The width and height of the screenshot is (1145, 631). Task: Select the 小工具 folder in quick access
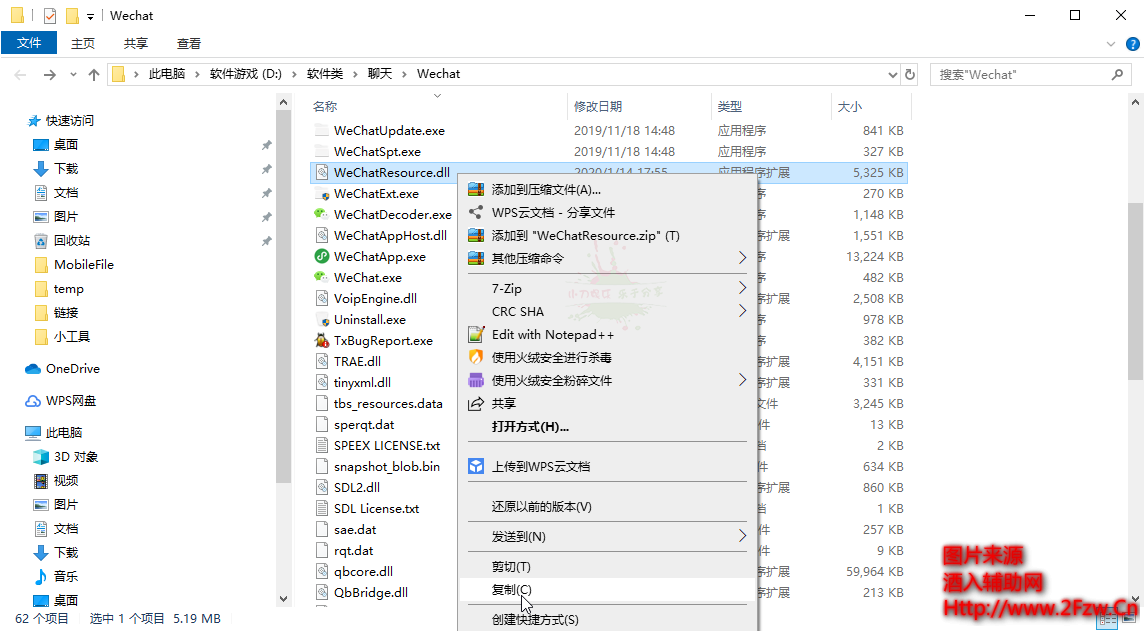pyautogui.click(x=72, y=337)
